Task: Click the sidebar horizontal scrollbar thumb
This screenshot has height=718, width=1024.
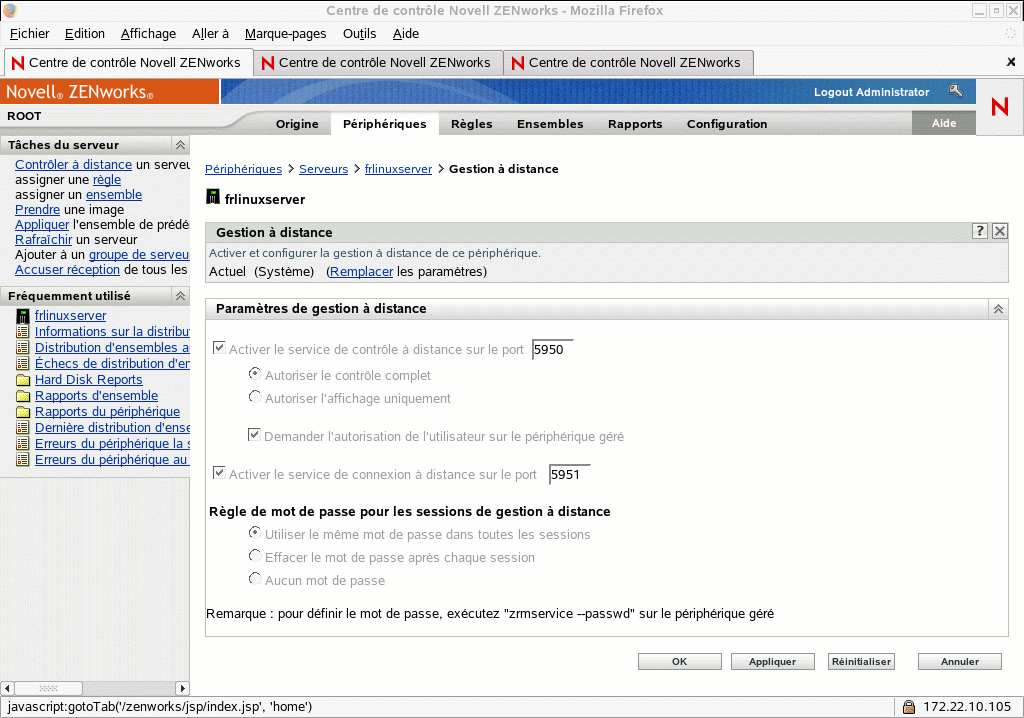Action: click(x=48, y=688)
